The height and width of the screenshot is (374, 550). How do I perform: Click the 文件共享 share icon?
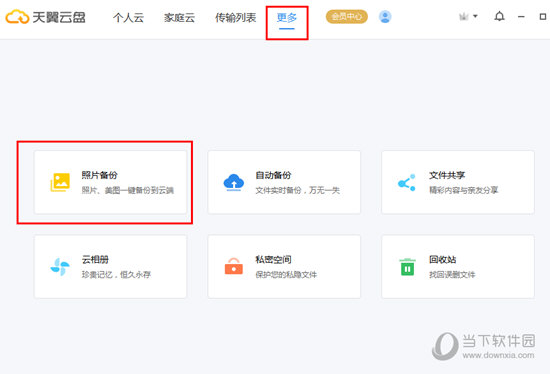tap(407, 182)
